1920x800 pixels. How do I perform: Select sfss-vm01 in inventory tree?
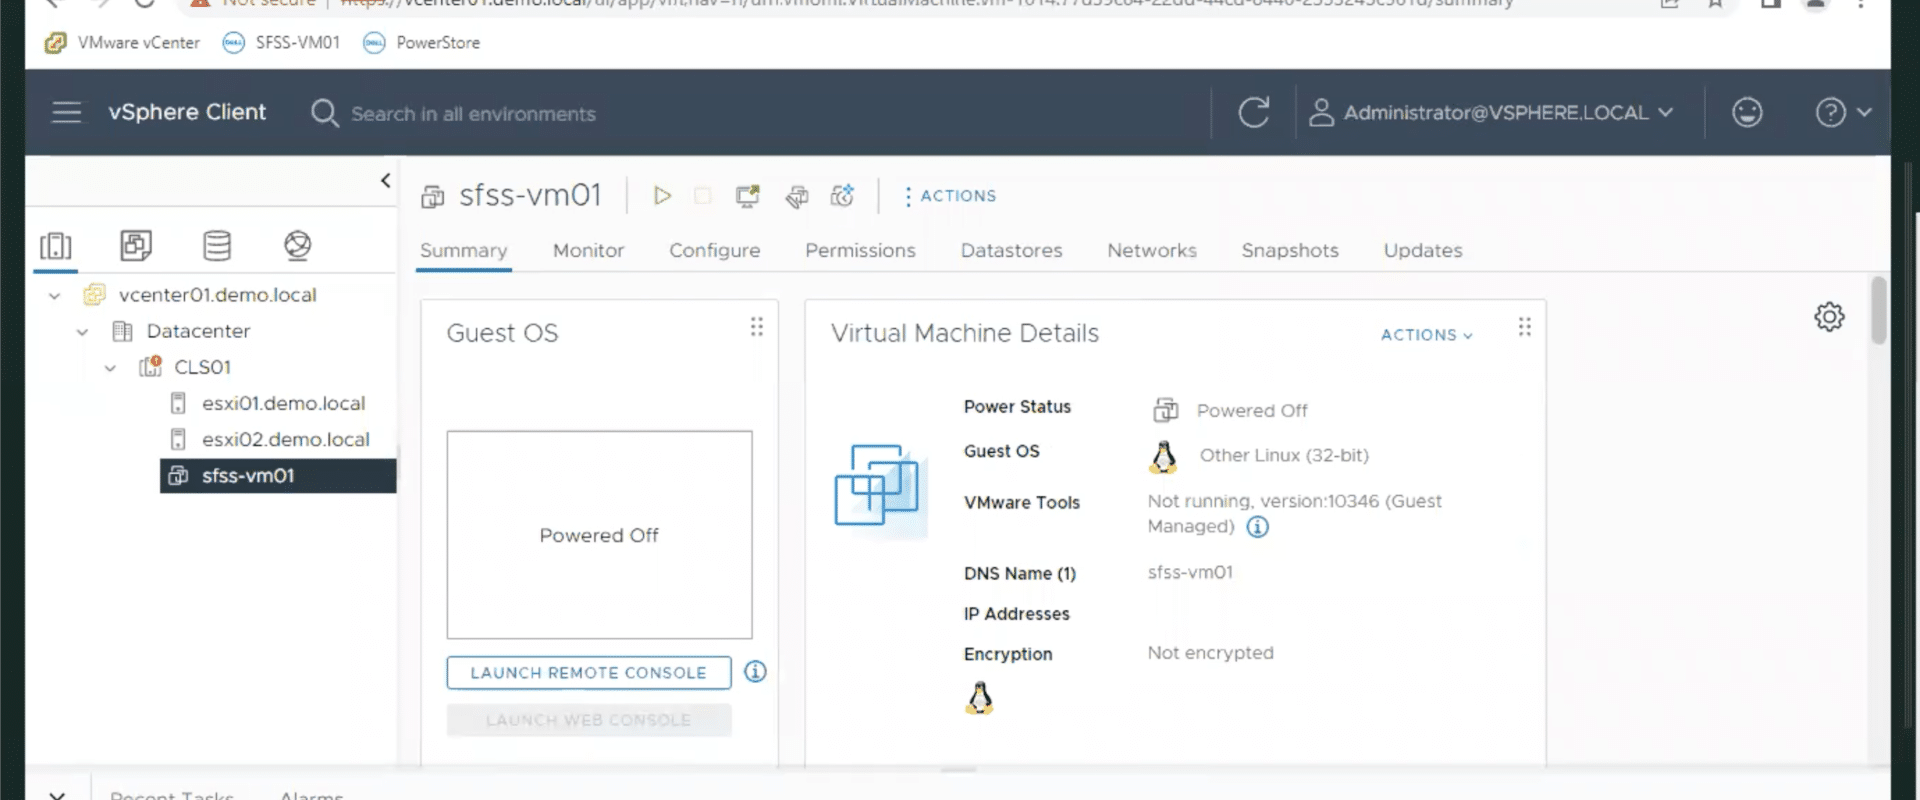tap(278, 476)
